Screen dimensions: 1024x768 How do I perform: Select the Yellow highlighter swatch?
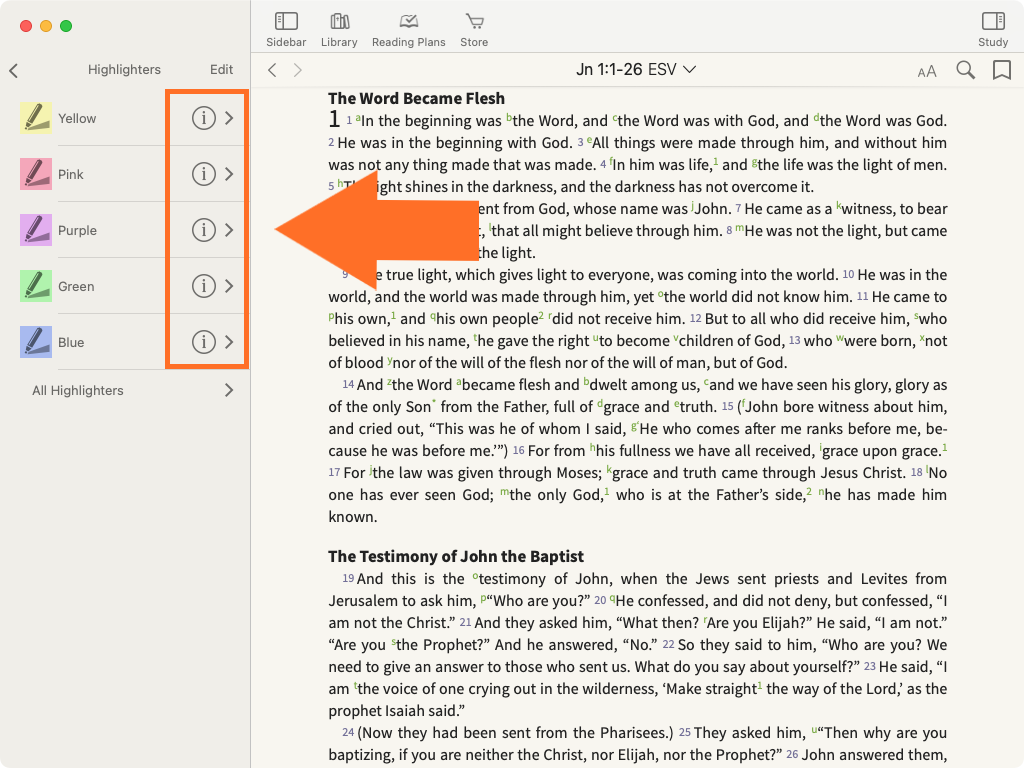(x=36, y=118)
